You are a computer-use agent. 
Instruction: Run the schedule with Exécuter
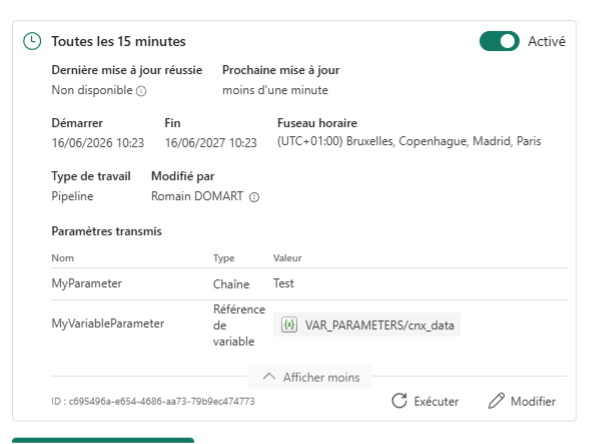click(x=425, y=401)
